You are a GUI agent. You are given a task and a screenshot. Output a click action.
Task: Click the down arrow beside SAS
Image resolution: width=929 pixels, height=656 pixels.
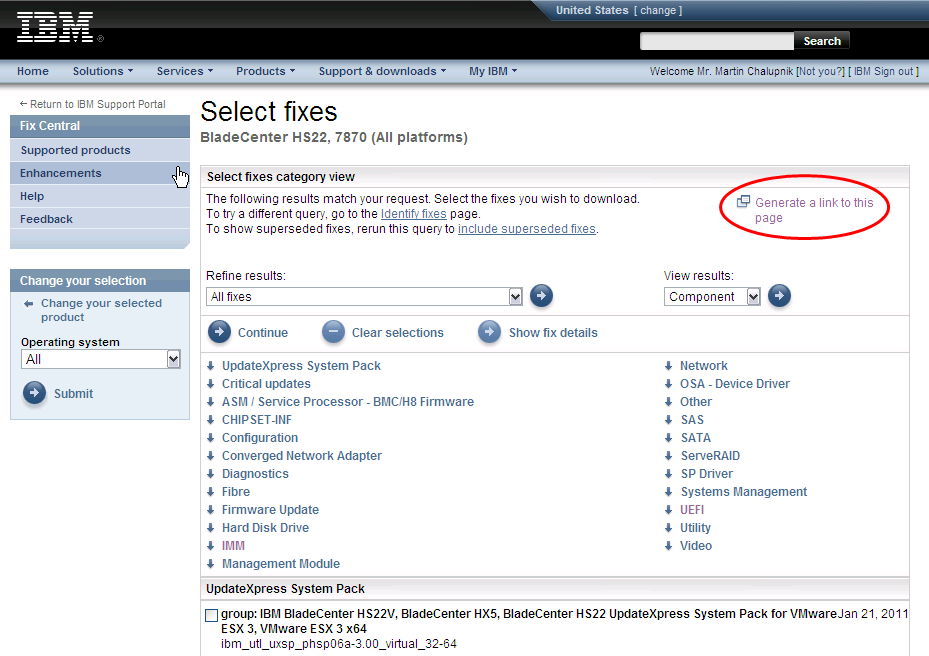click(x=668, y=420)
